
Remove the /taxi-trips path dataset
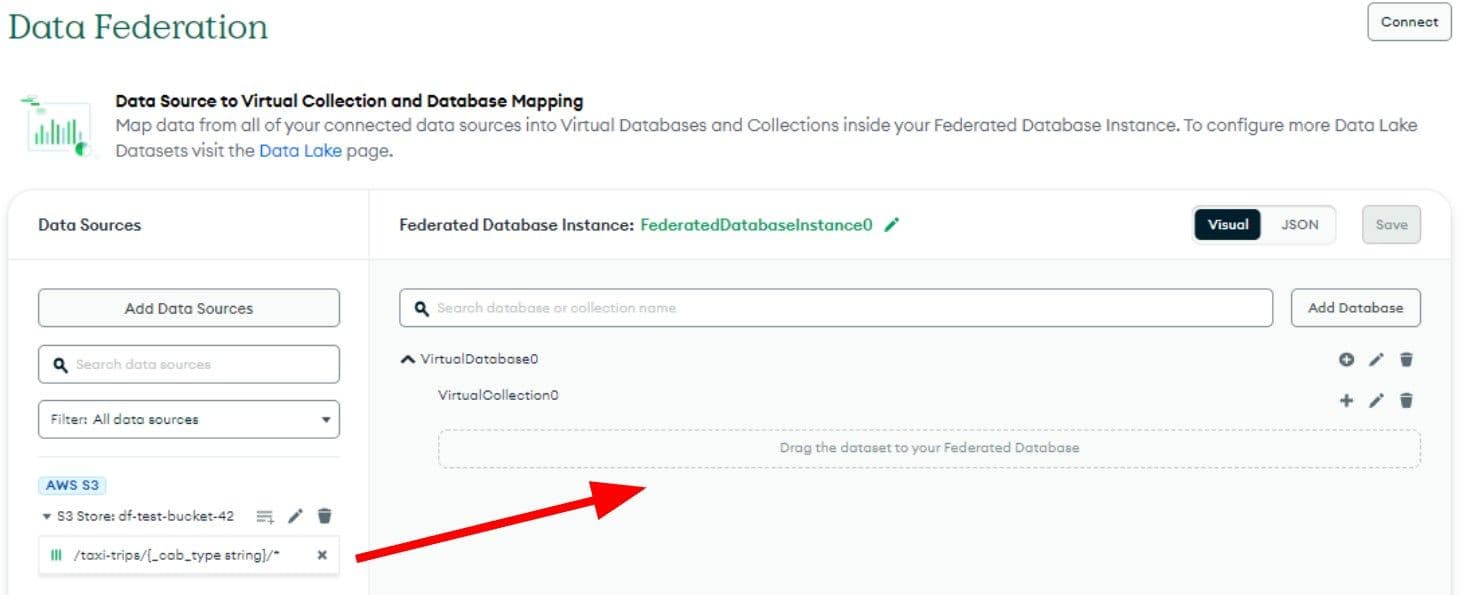(322, 555)
